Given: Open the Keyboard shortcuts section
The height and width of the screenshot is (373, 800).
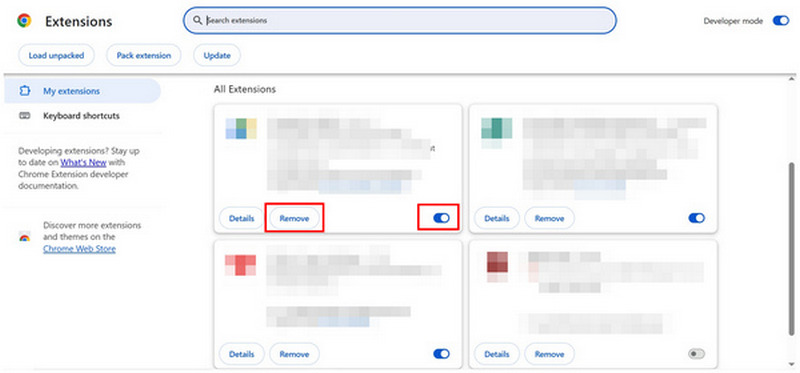Looking at the screenshot, I should tap(83, 116).
